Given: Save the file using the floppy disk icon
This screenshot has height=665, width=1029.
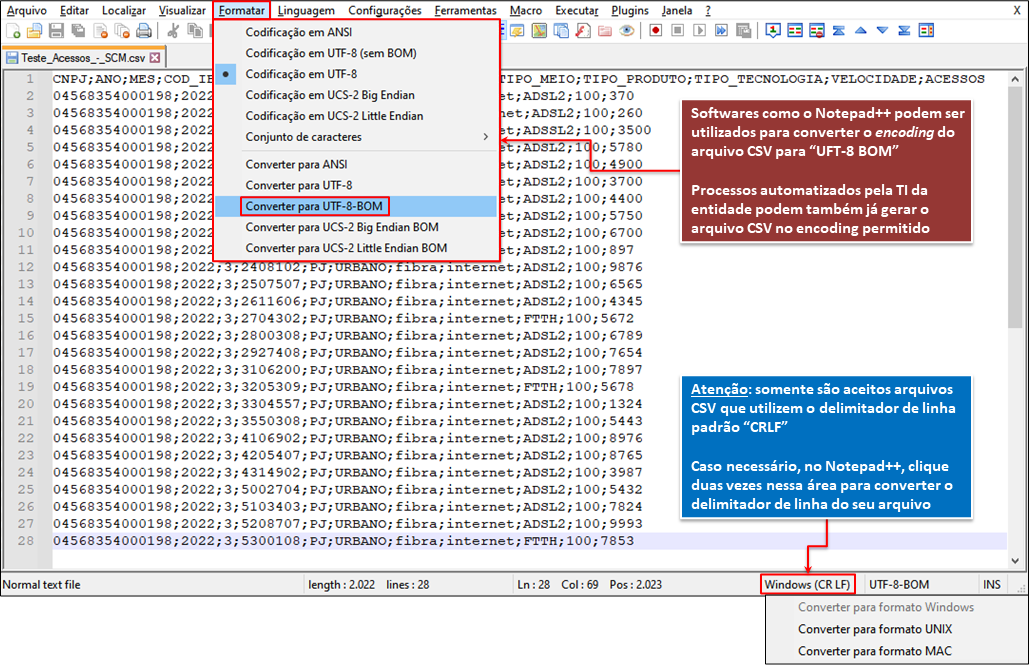Looking at the screenshot, I should click(x=55, y=31).
